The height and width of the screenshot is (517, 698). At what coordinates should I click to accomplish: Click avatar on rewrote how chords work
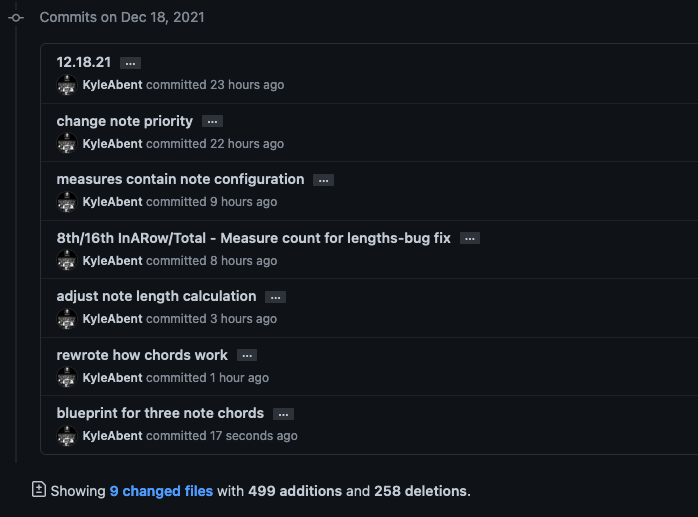pos(67,378)
